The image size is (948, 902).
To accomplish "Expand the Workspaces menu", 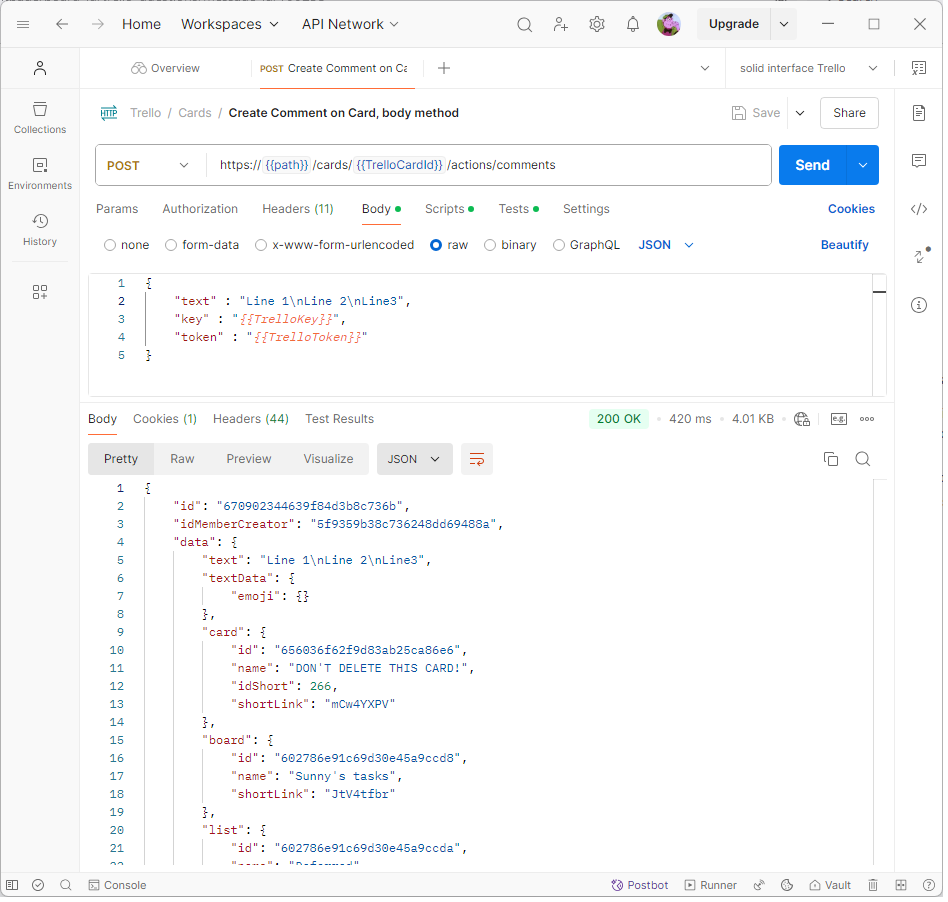I will 229,24.
